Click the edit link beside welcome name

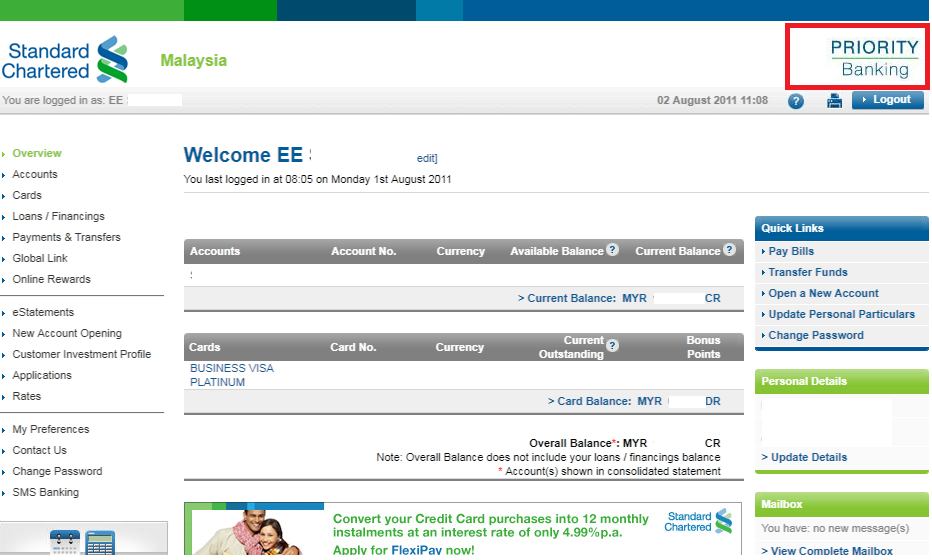coord(427,158)
